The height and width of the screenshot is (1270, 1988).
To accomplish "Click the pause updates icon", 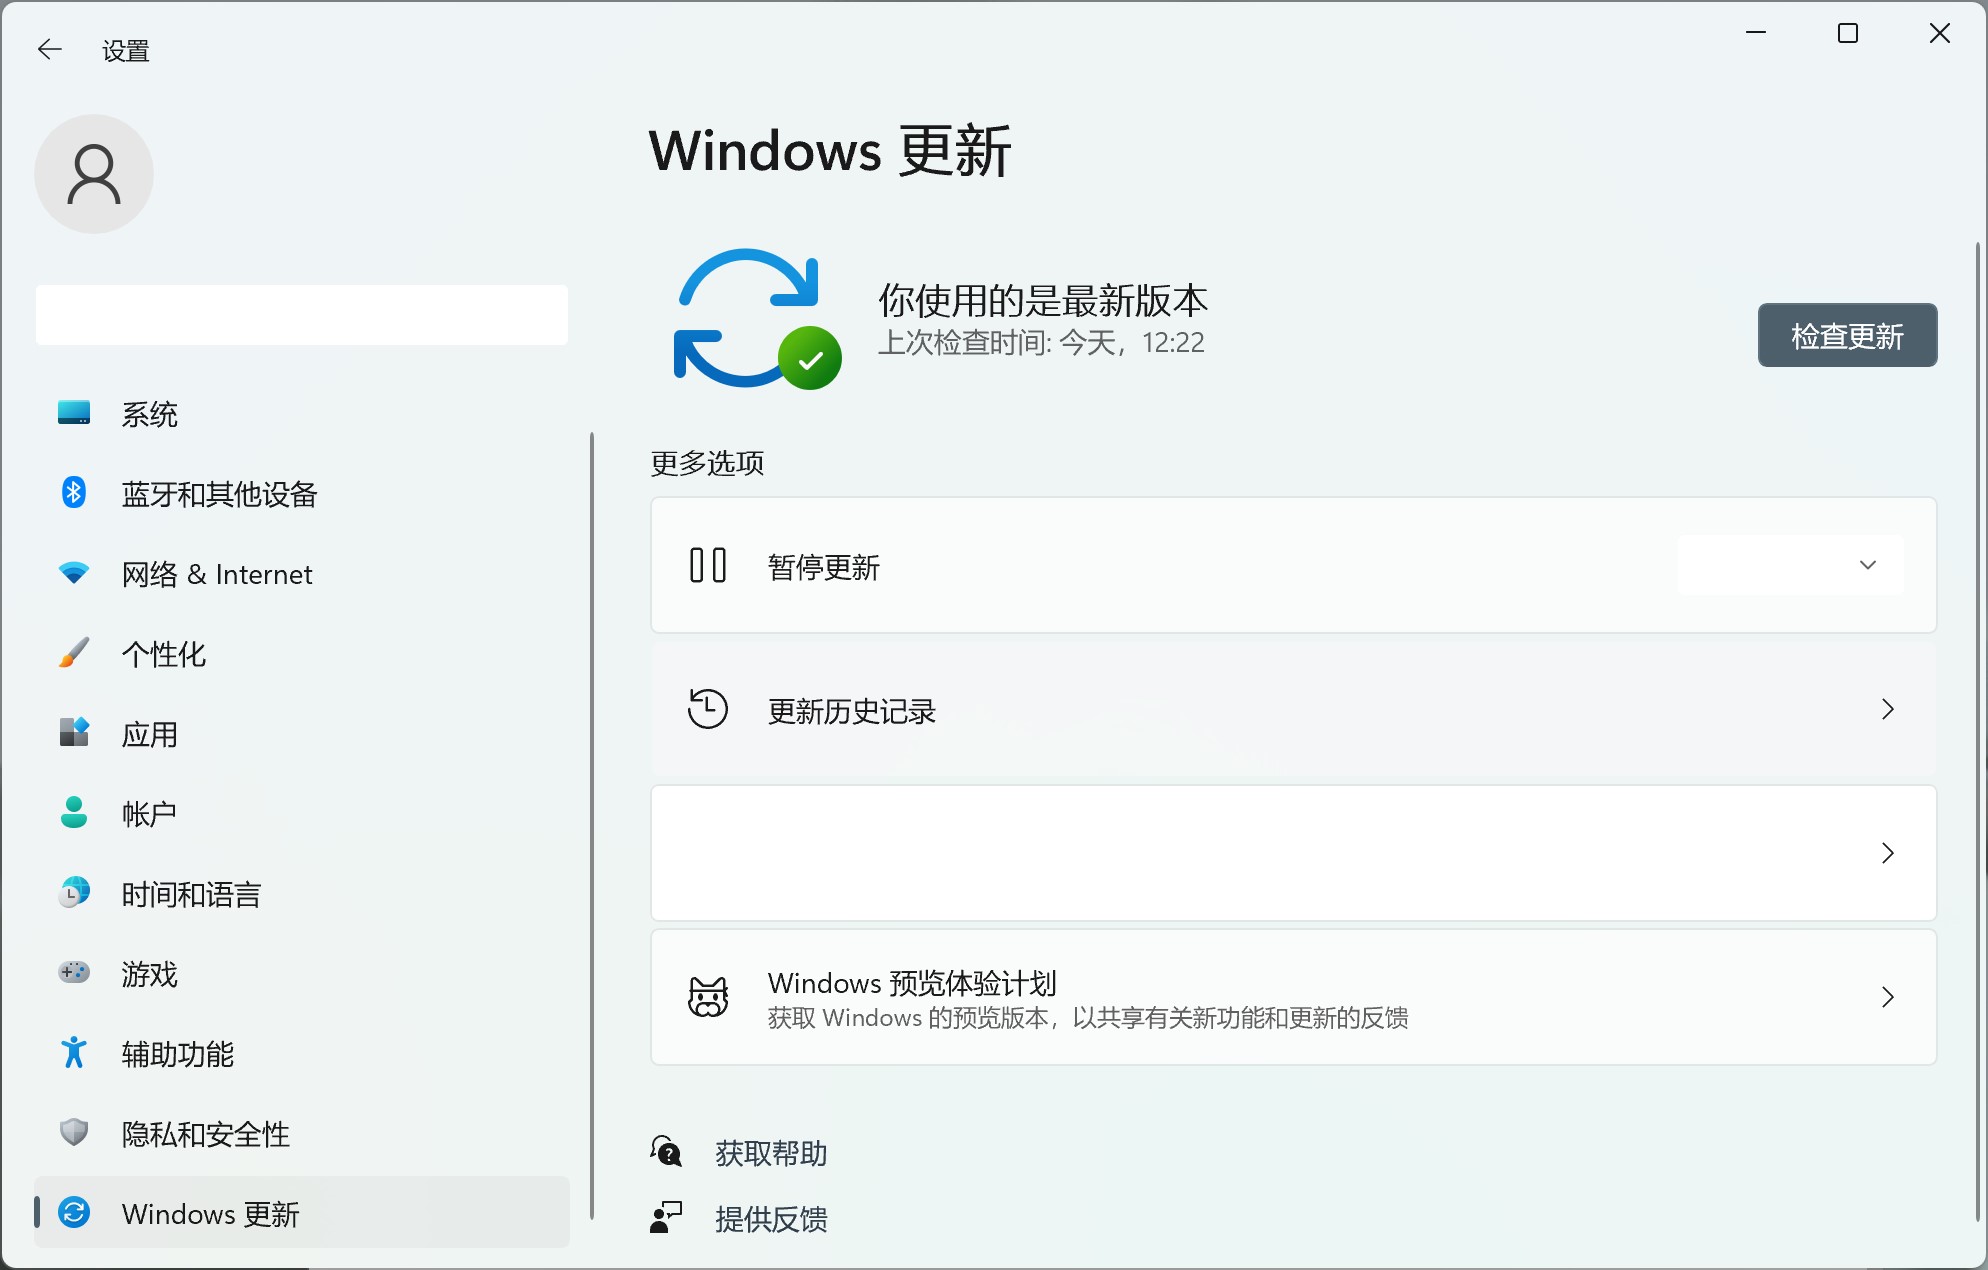I will pyautogui.click(x=708, y=565).
